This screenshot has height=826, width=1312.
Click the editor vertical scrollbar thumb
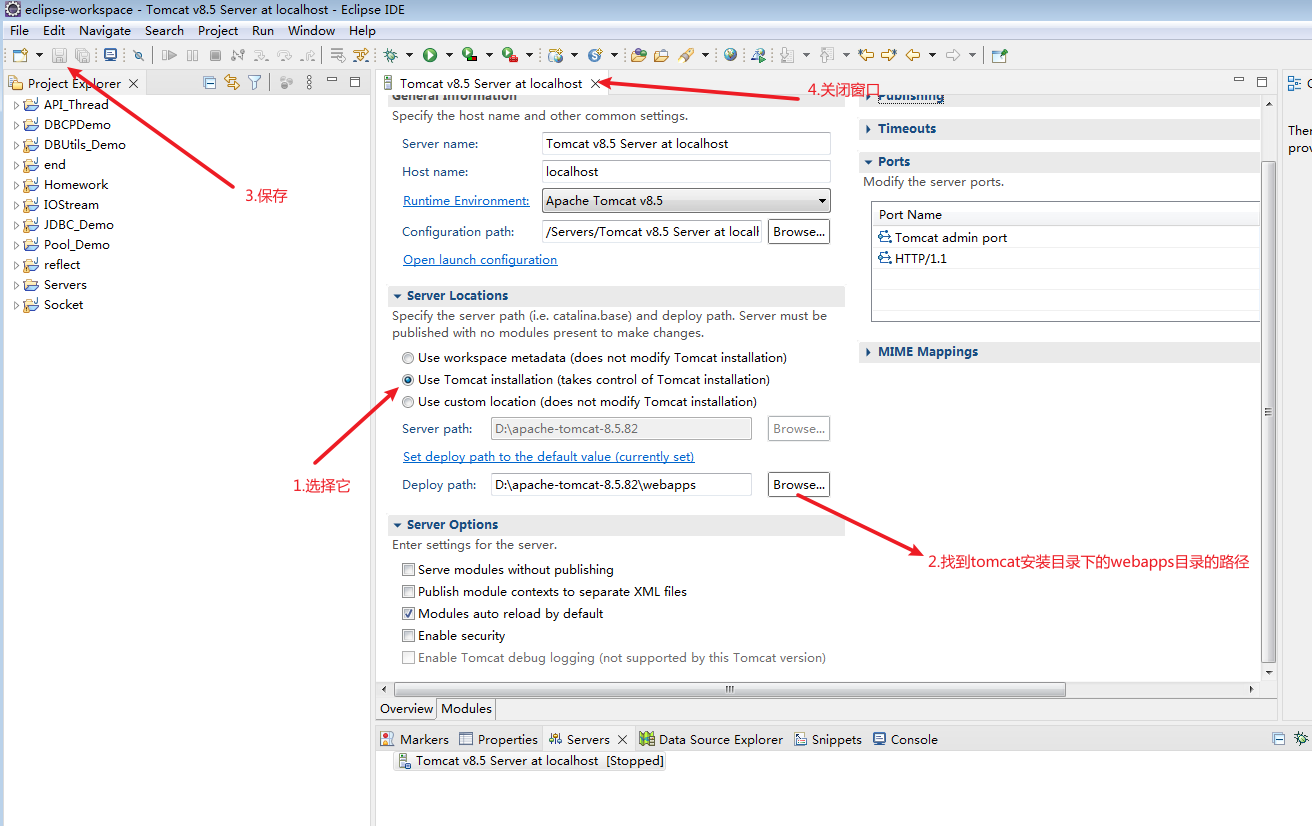point(1269,411)
